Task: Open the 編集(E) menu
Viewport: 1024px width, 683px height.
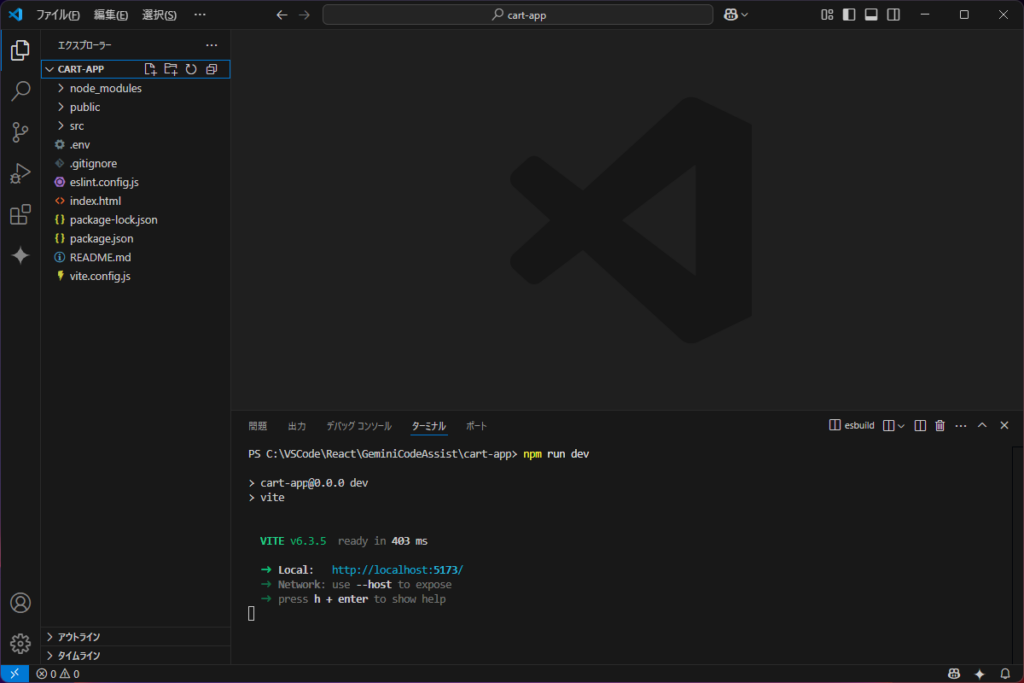Action: 110,14
